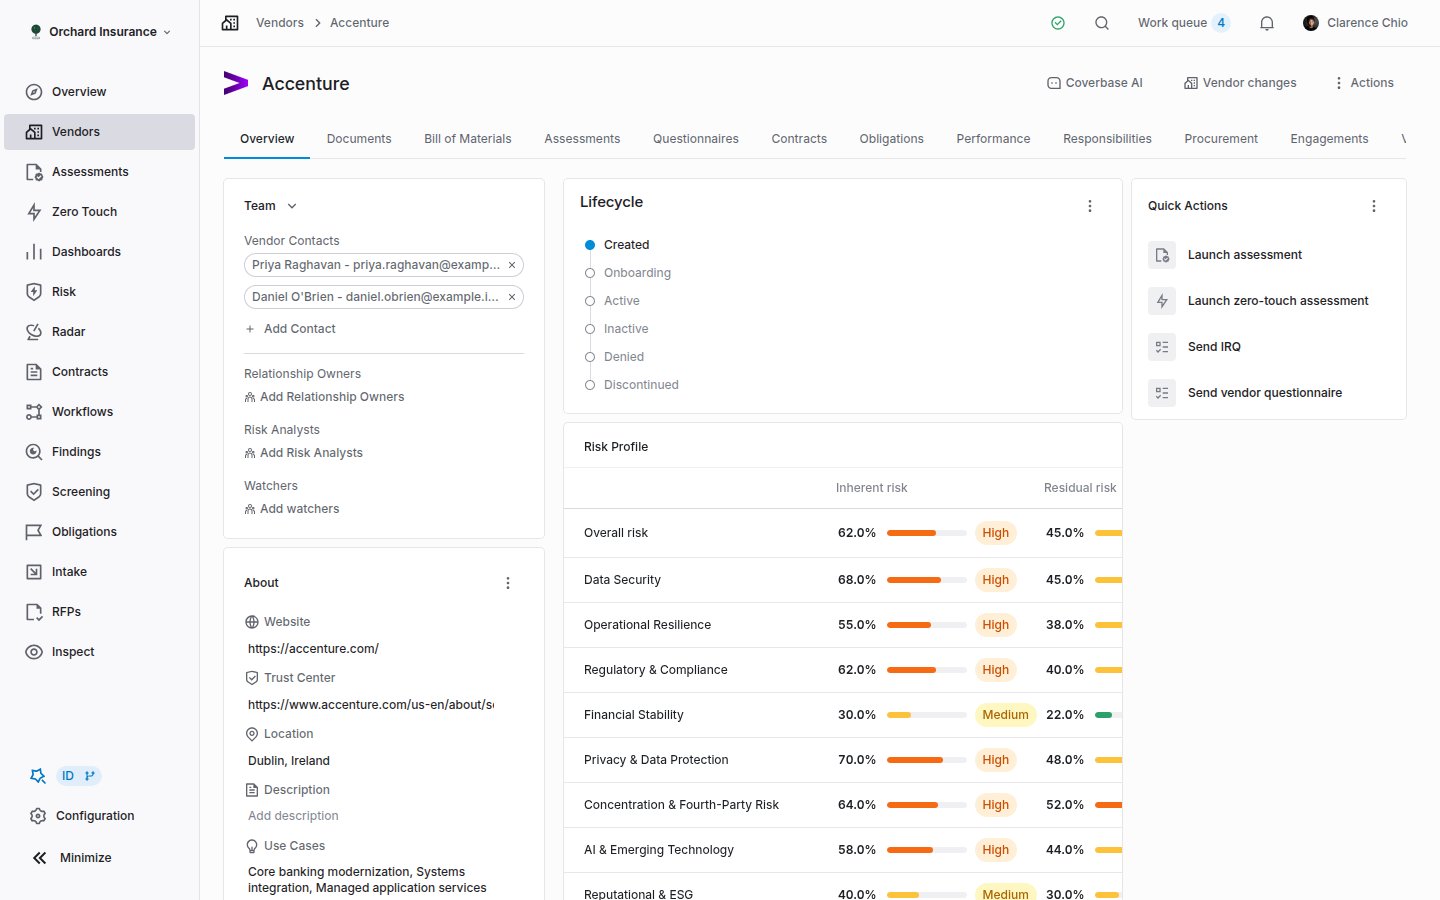The width and height of the screenshot is (1440, 900).
Task: Select the Denied lifecycle stage
Action: (x=614, y=357)
